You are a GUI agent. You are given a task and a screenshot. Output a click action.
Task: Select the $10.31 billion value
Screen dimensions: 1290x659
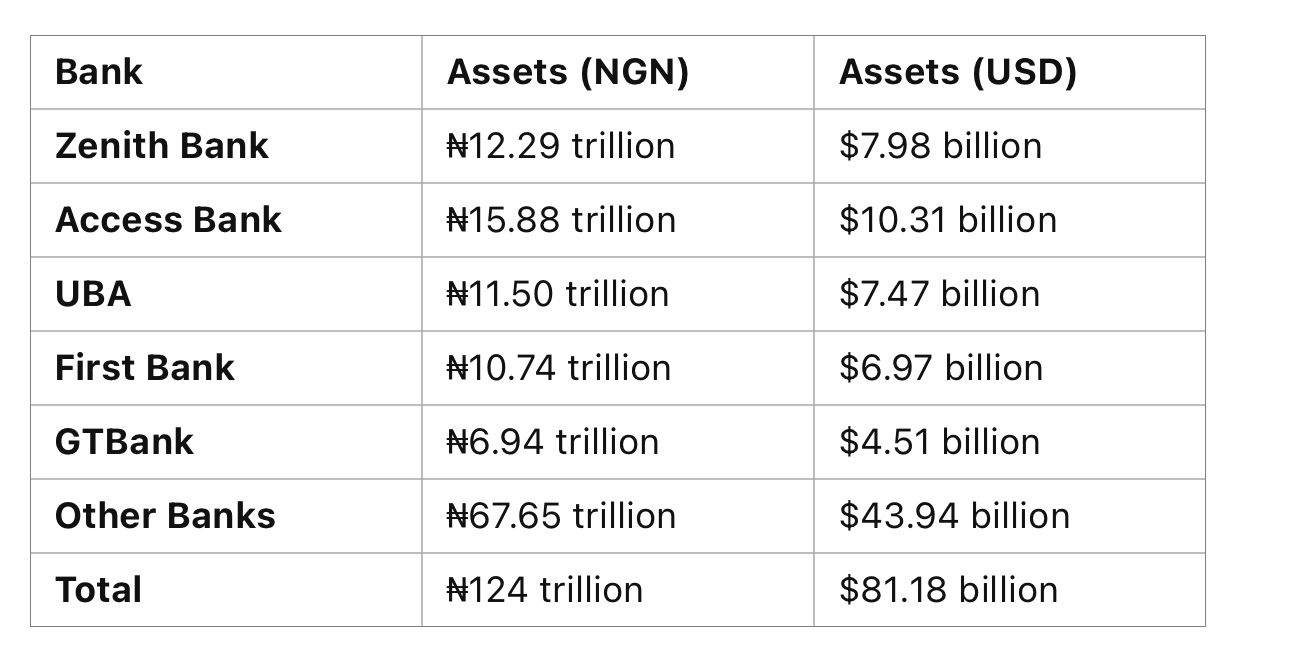click(x=947, y=220)
